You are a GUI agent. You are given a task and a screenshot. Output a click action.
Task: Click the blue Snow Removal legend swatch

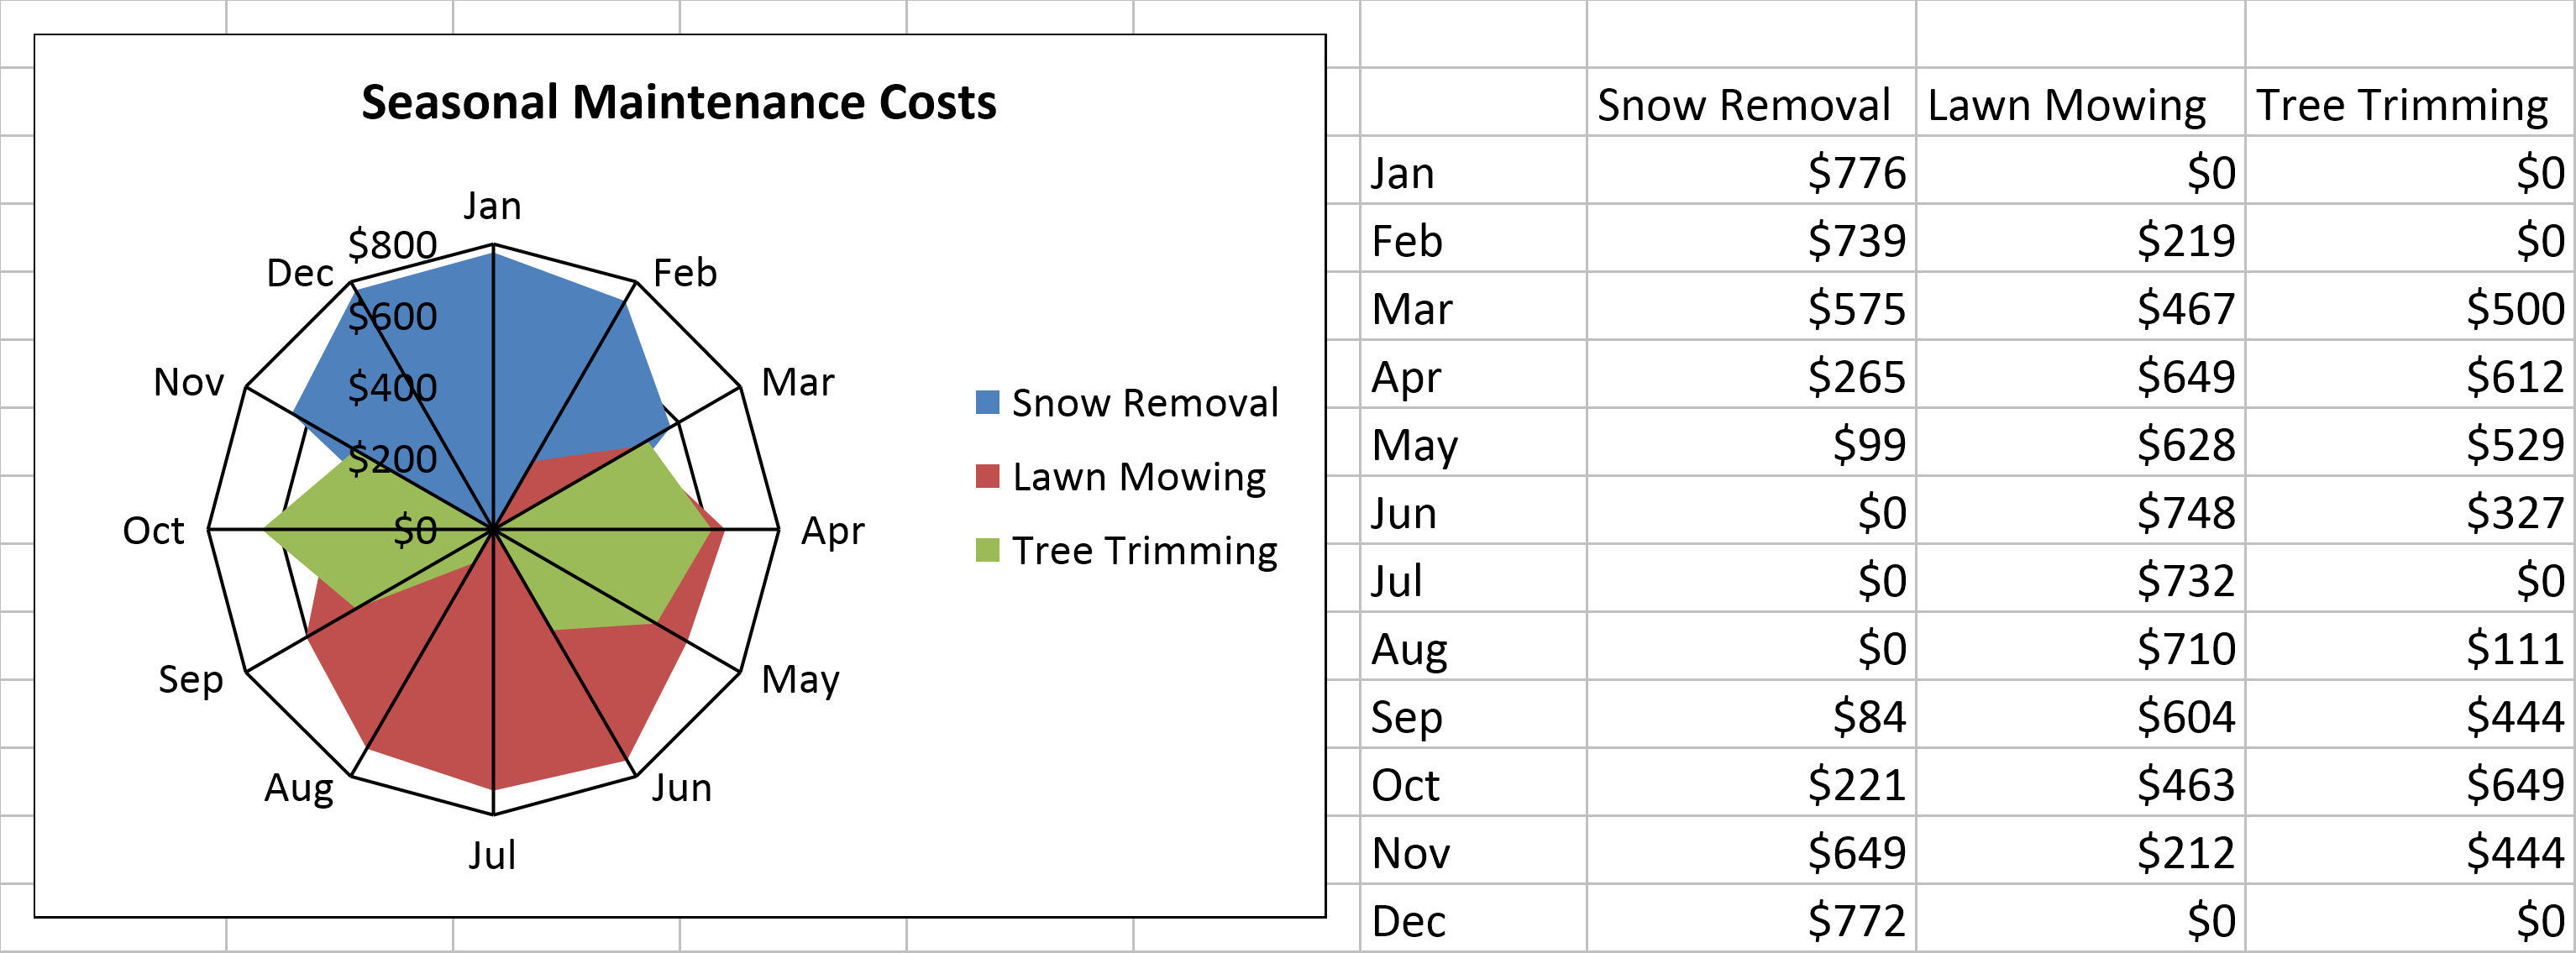987,403
